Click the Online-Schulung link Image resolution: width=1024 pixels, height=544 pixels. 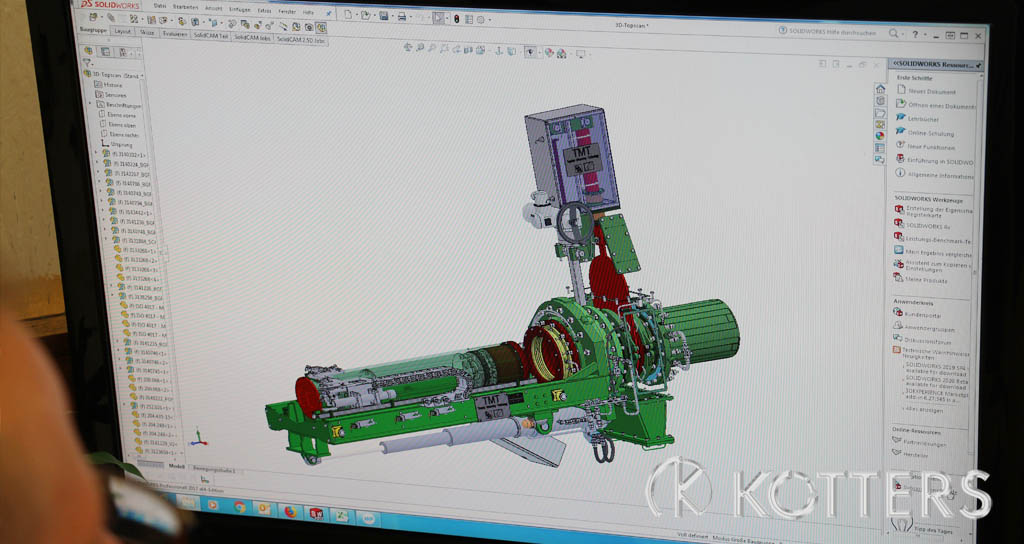pos(931,133)
